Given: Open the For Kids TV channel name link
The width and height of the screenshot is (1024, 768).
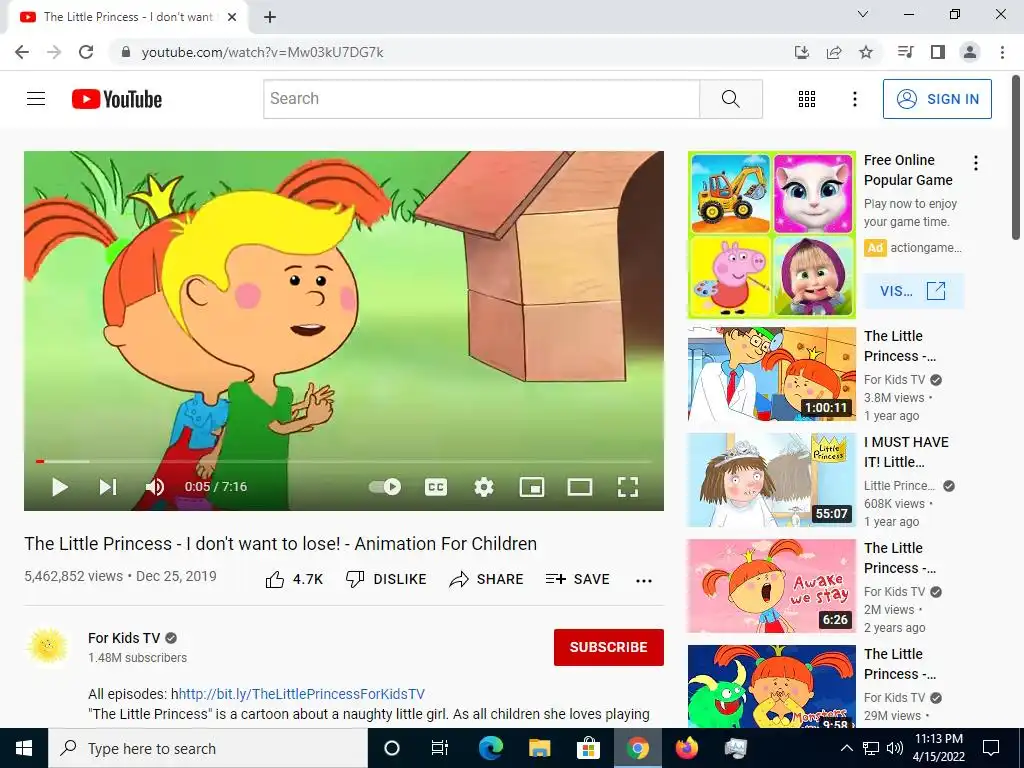Looking at the screenshot, I should click(x=124, y=638).
